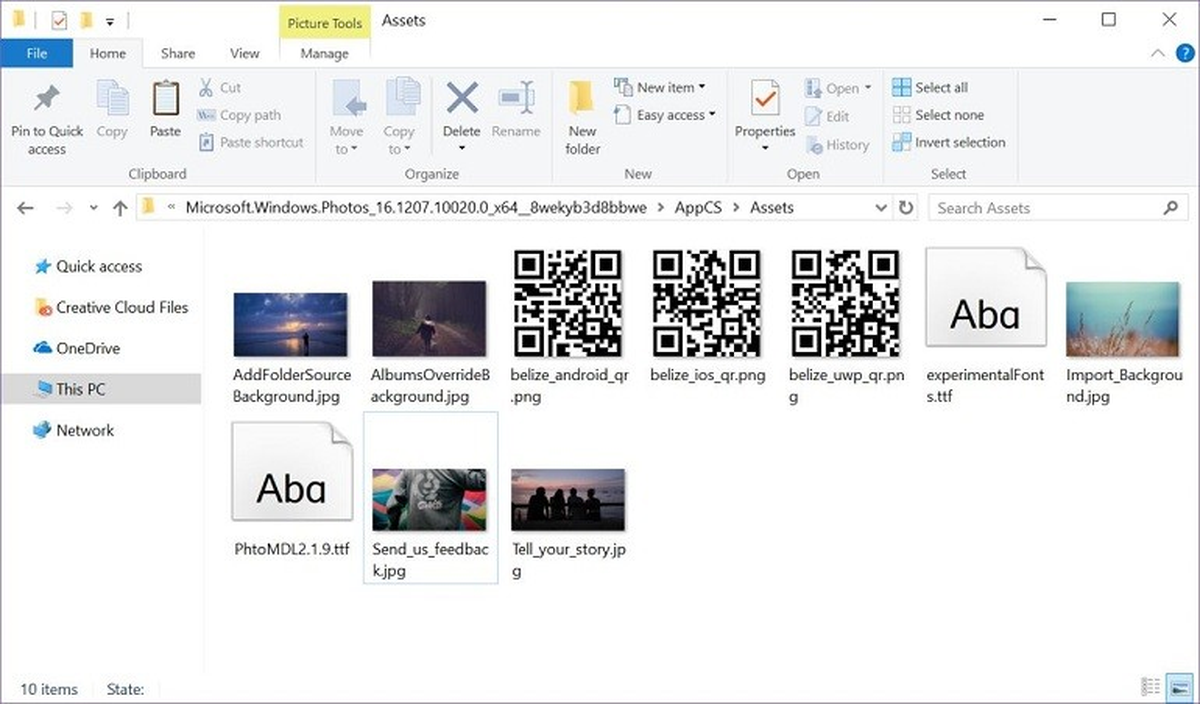Click Assets in the address path
The height and width of the screenshot is (704, 1200).
click(x=771, y=208)
